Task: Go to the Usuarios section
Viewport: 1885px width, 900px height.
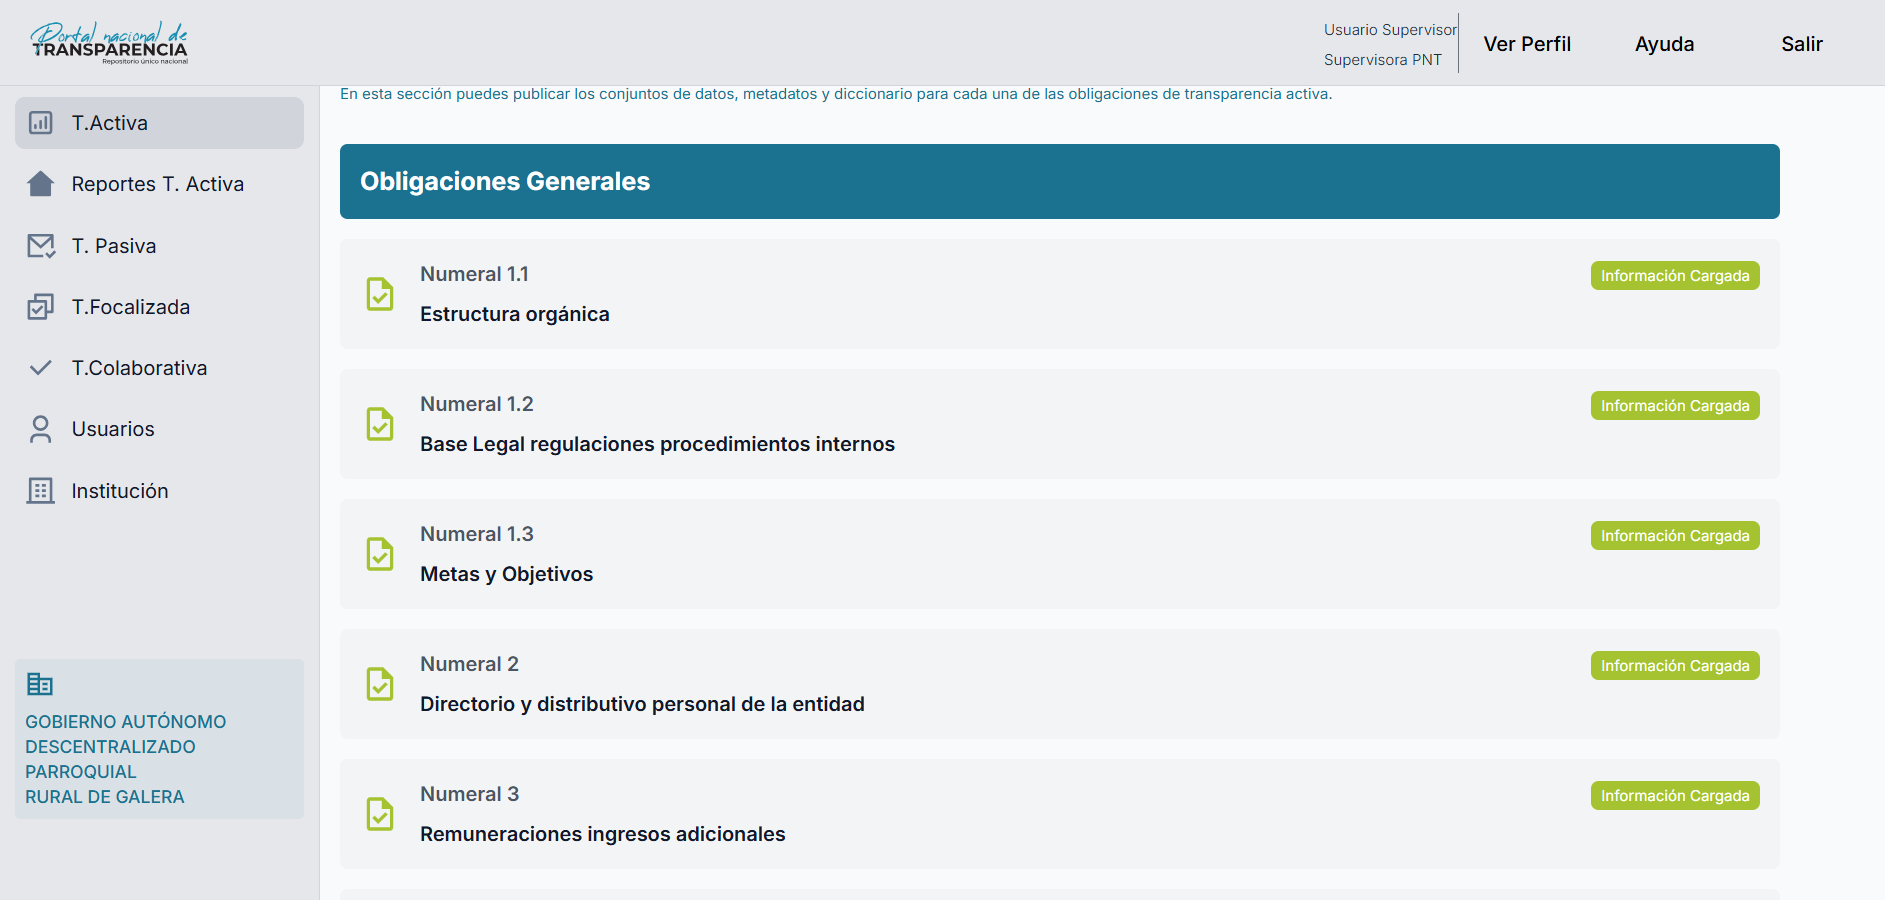Action: (113, 429)
